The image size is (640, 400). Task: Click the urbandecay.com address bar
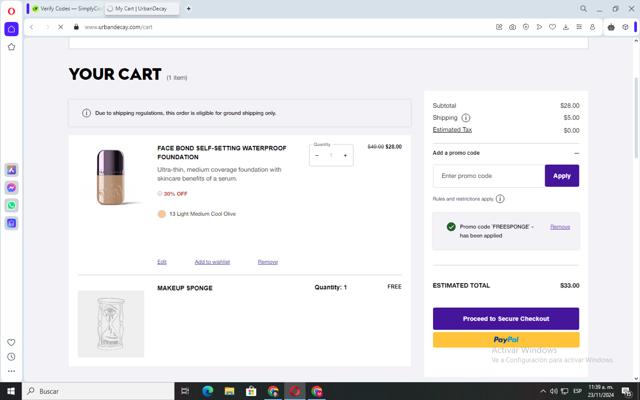pos(118,27)
